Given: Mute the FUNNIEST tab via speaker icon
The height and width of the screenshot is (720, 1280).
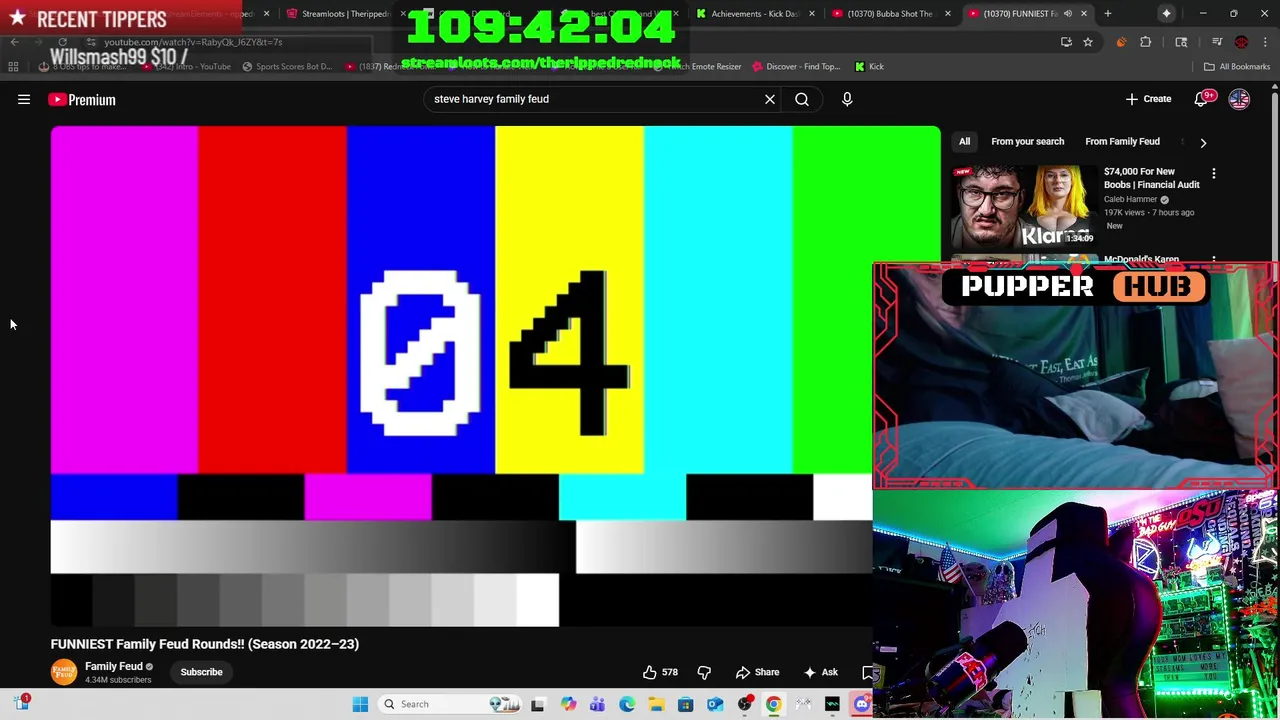Looking at the screenshot, I should 1067,14.
